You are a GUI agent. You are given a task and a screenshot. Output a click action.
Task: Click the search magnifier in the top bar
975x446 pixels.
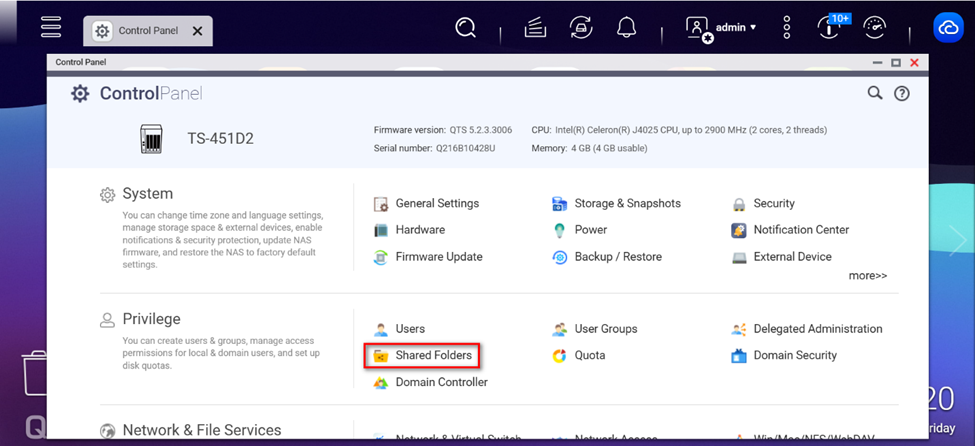(465, 28)
